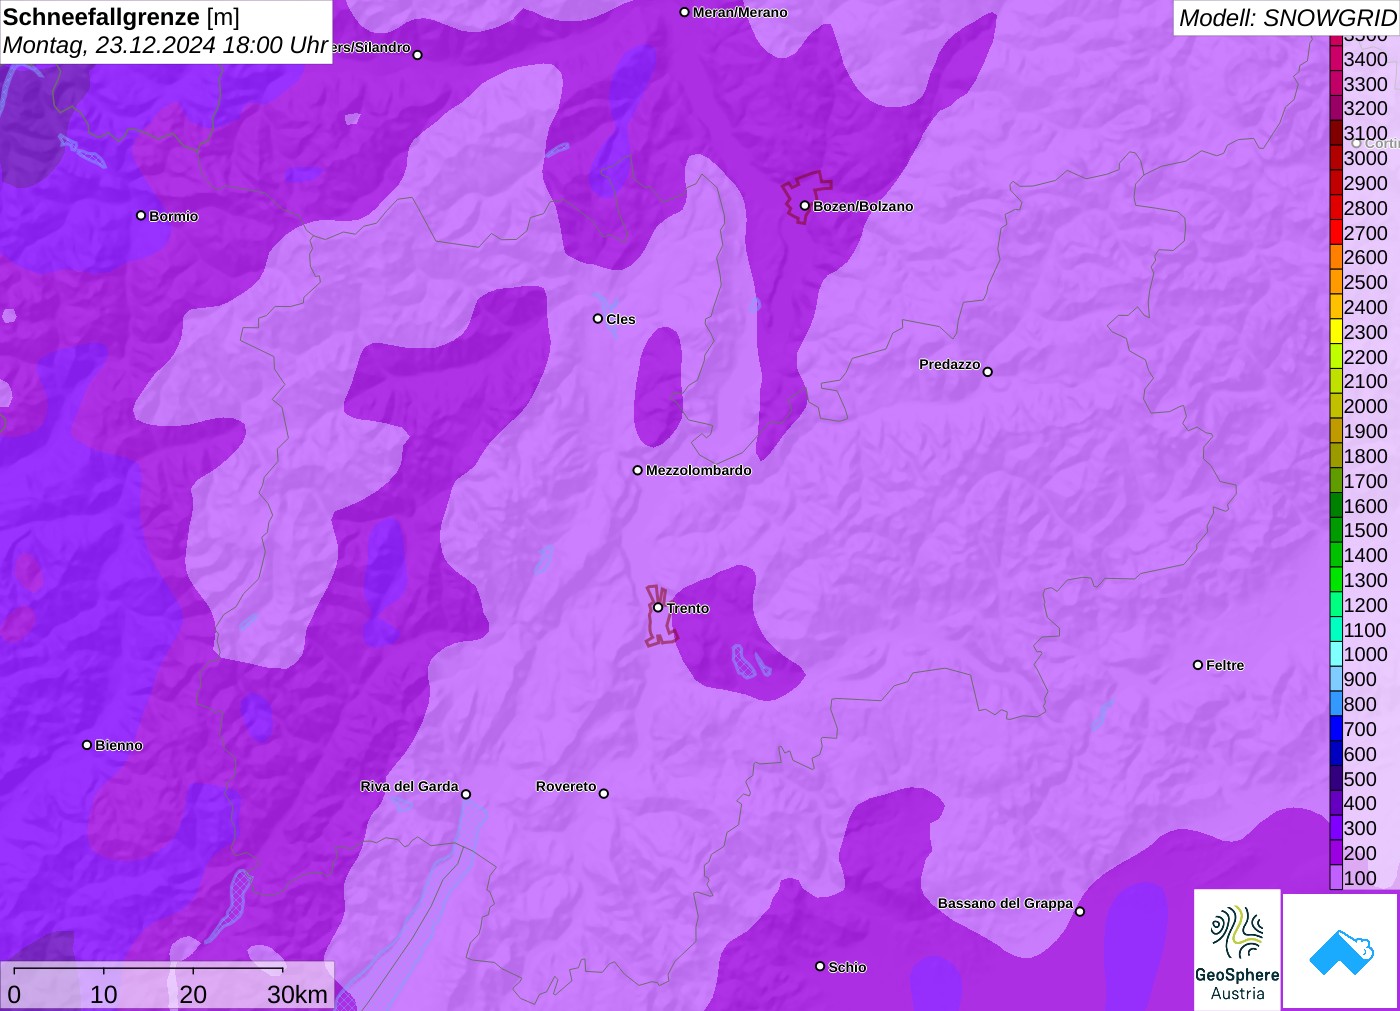Viewport: 1400px width, 1011px height.
Task: Click the Trento city marker
Action: [658, 607]
